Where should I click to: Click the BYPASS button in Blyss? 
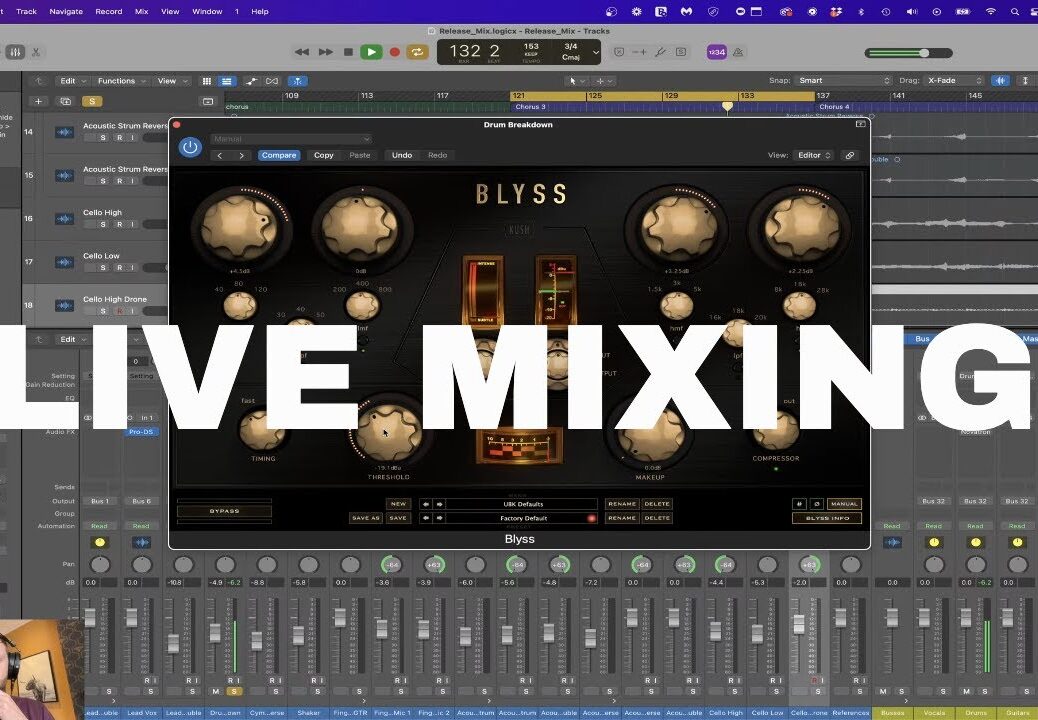pos(224,511)
